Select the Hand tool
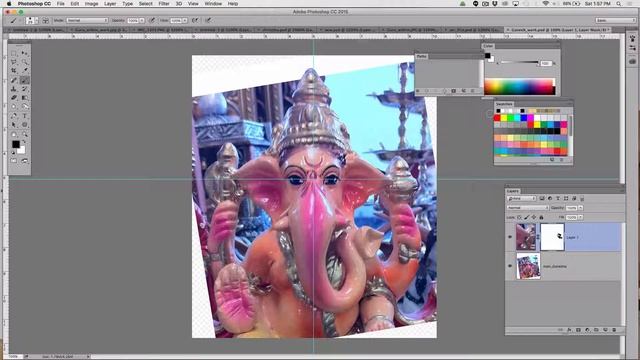The width and height of the screenshot is (640, 360). 14,134
